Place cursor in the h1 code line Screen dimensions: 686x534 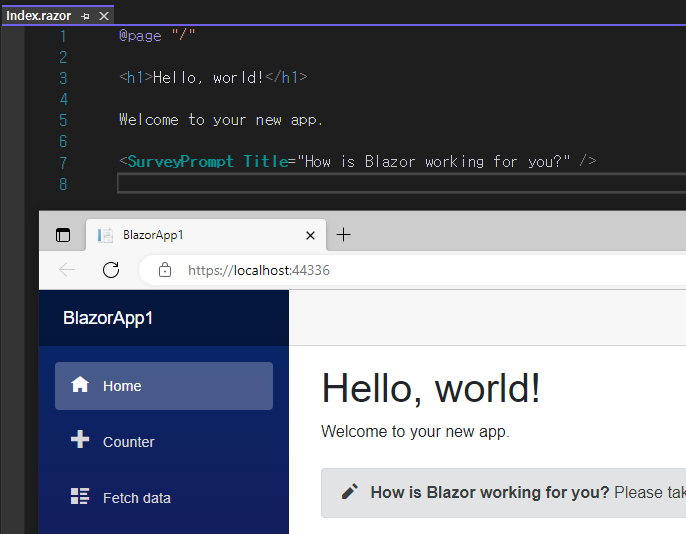pyautogui.click(x=213, y=77)
